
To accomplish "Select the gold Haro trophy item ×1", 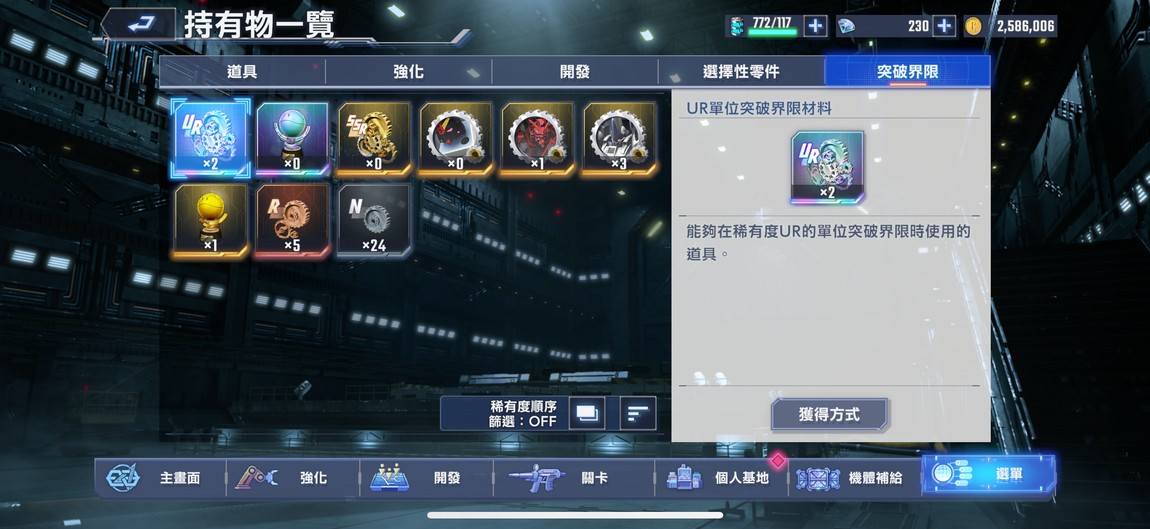I will pos(210,220).
